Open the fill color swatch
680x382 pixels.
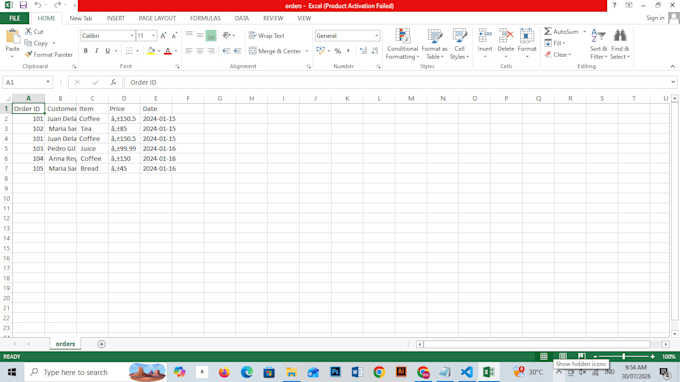coord(150,51)
